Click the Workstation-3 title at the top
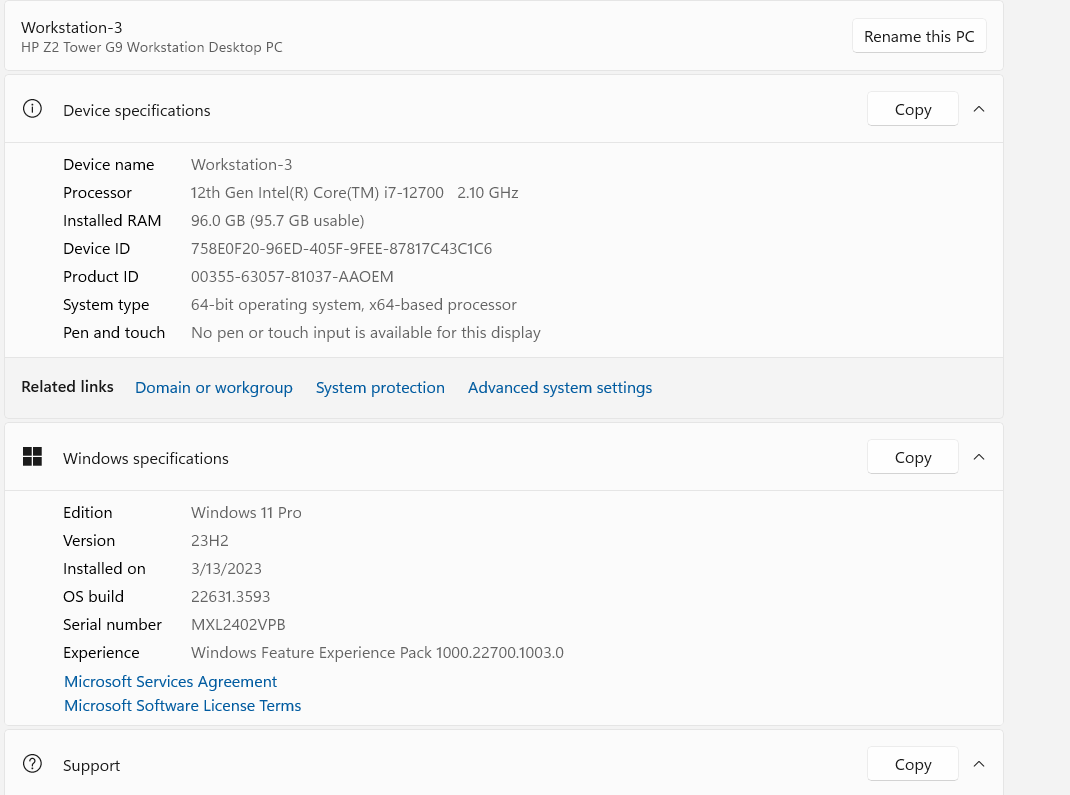 click(72, 27)
